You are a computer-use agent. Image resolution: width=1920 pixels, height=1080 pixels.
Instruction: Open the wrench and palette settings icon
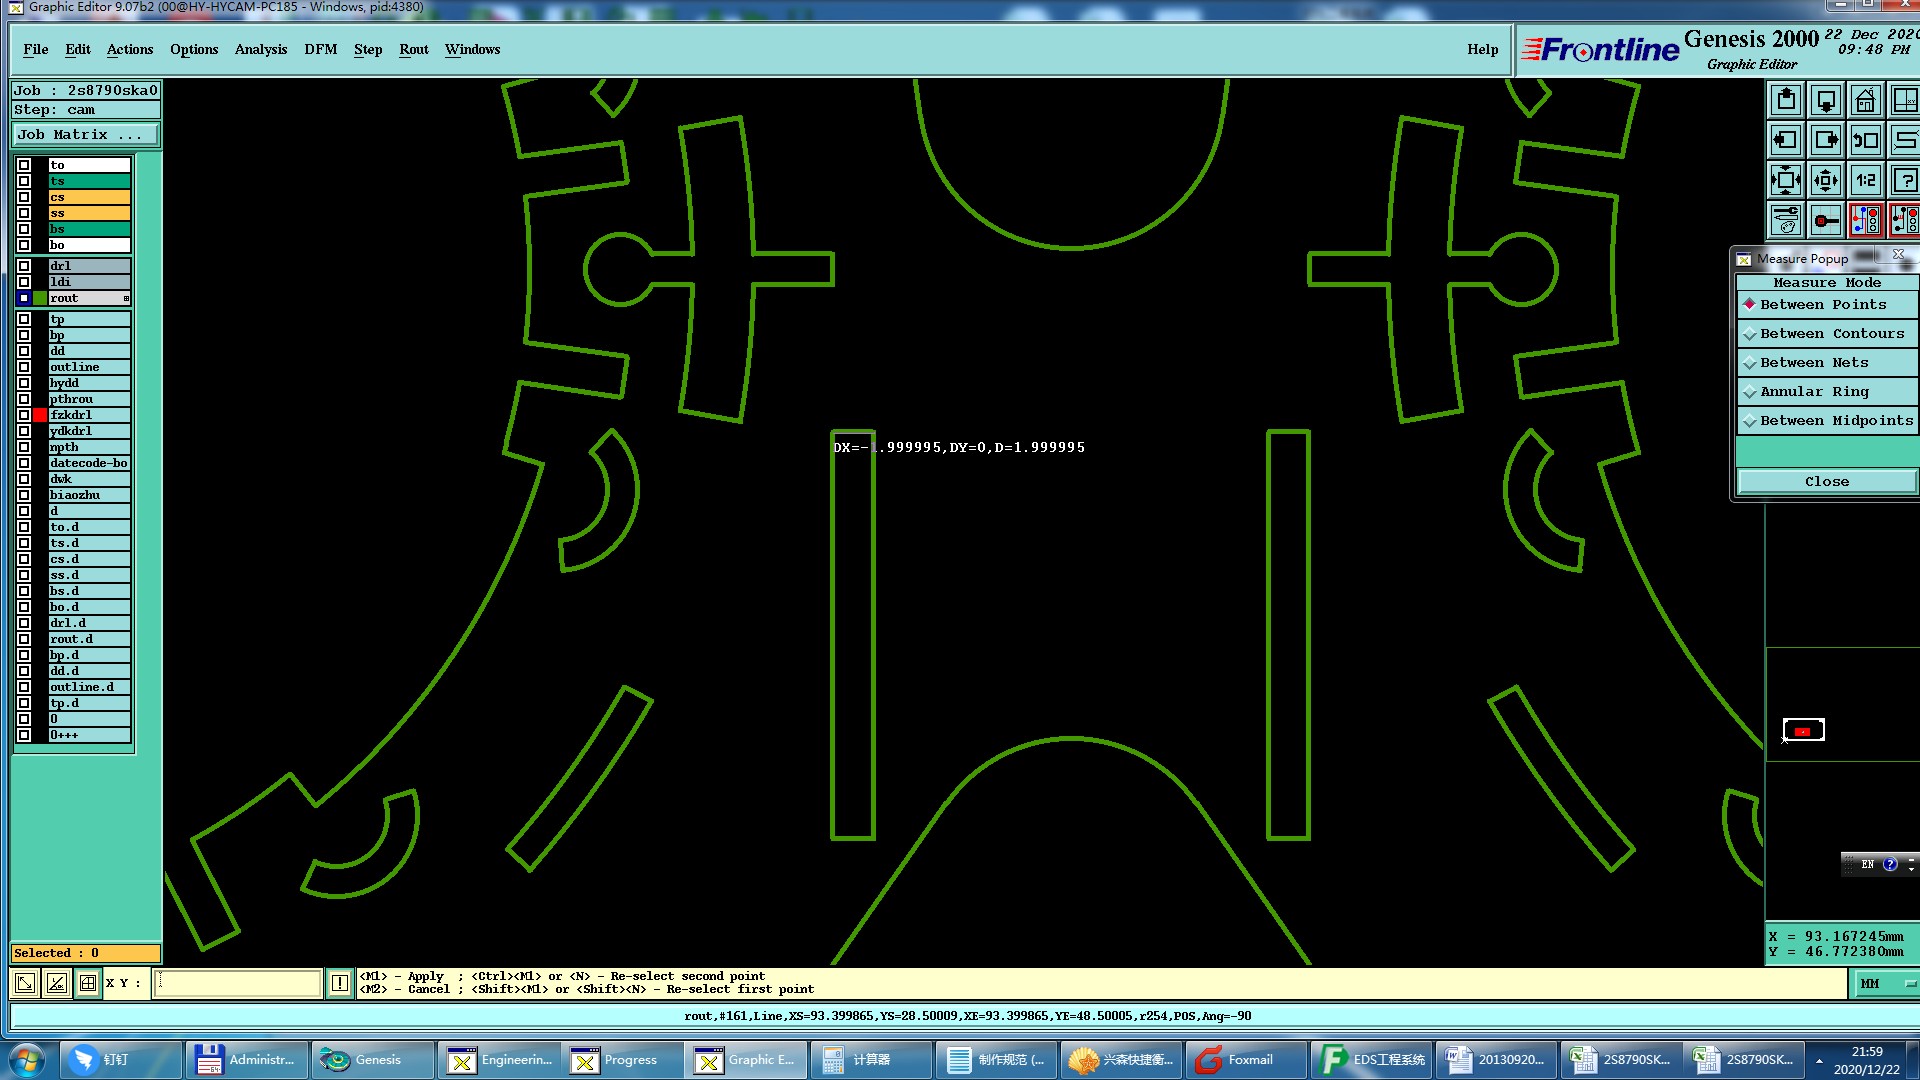click(1786, 220)
